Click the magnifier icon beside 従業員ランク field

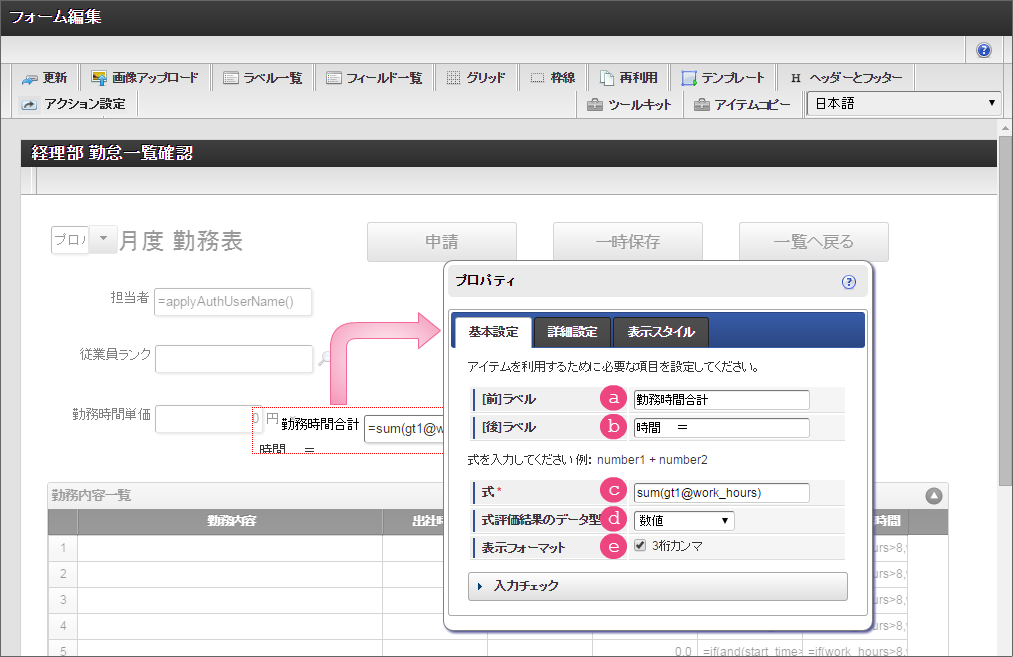point(325,359)
